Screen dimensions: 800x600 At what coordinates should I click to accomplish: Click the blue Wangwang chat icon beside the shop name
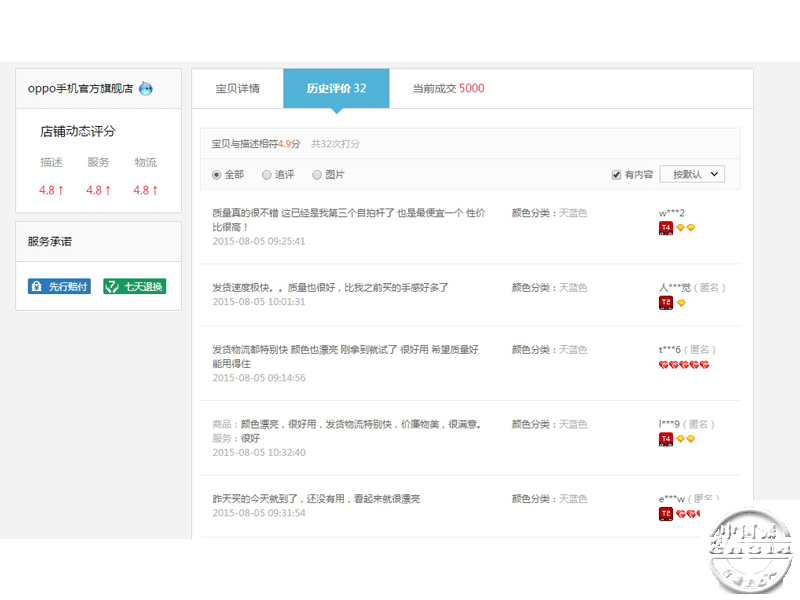coord(146,89)
